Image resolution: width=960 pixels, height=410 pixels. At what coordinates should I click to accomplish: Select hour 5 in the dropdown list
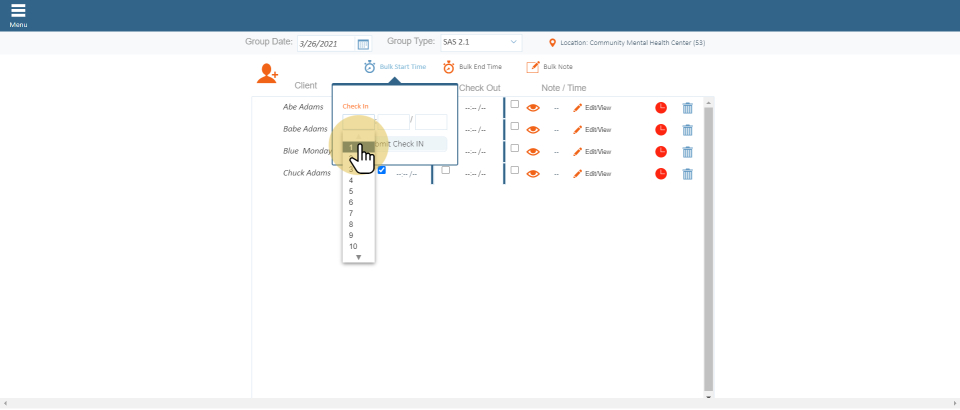[351, 191]
